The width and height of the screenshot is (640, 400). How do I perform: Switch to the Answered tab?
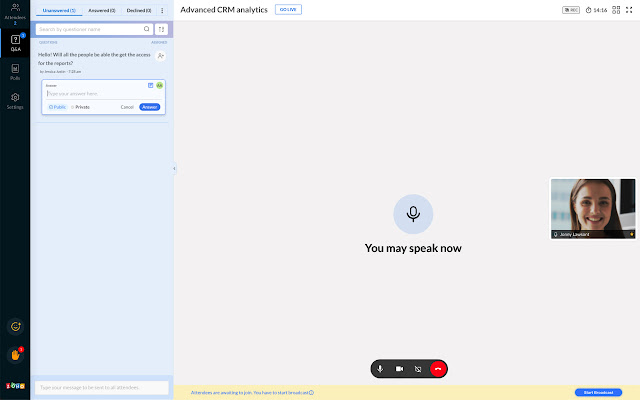(102, 10)
